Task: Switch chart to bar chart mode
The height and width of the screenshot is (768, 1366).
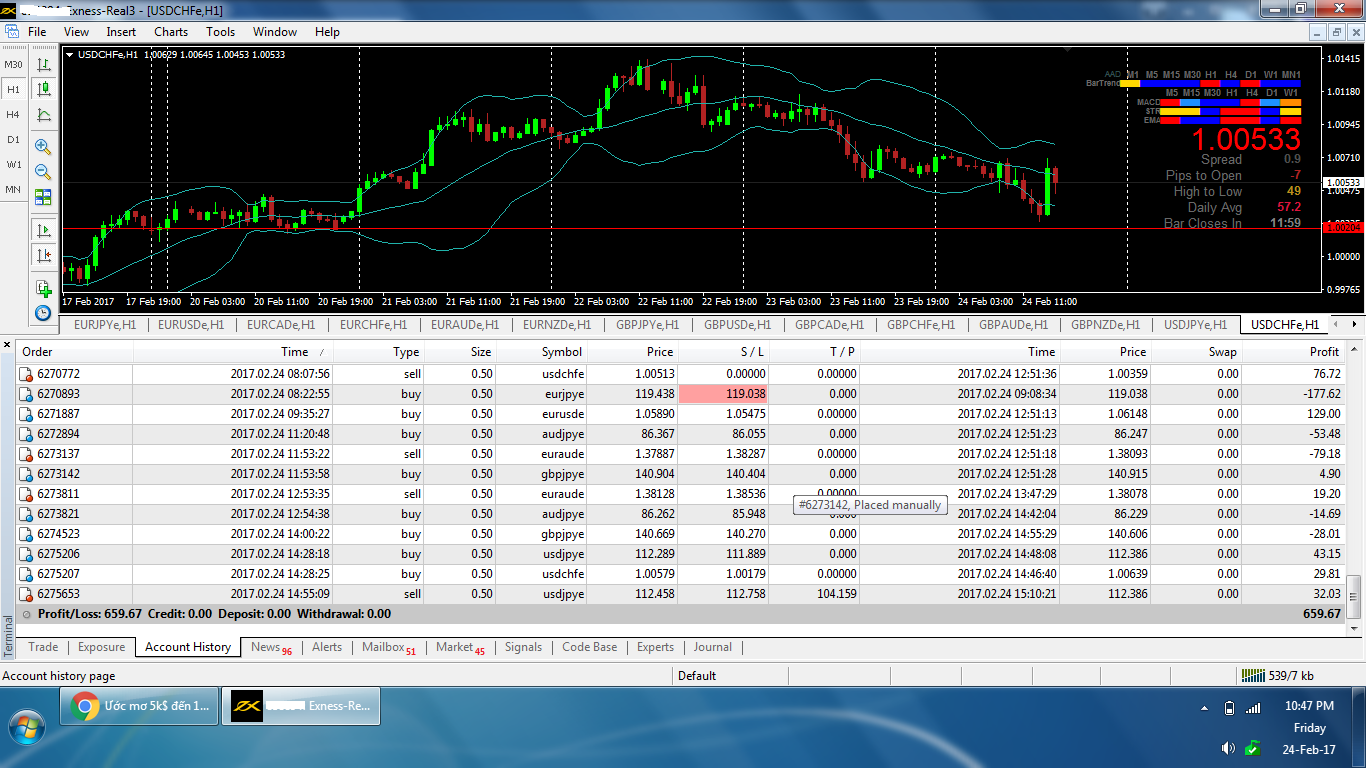Action: [x=43, y=64]
